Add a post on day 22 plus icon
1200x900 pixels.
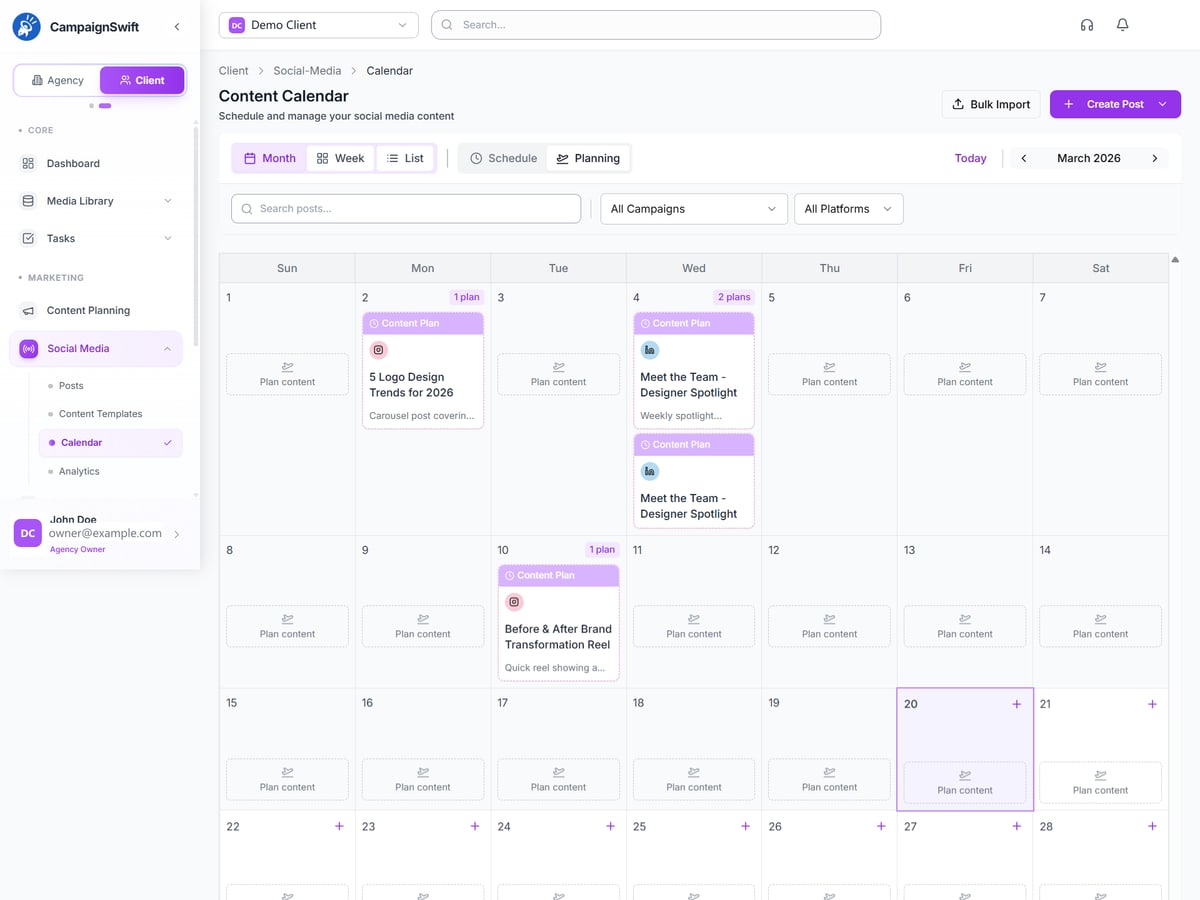pyautogui.click(x=339, y=826)
